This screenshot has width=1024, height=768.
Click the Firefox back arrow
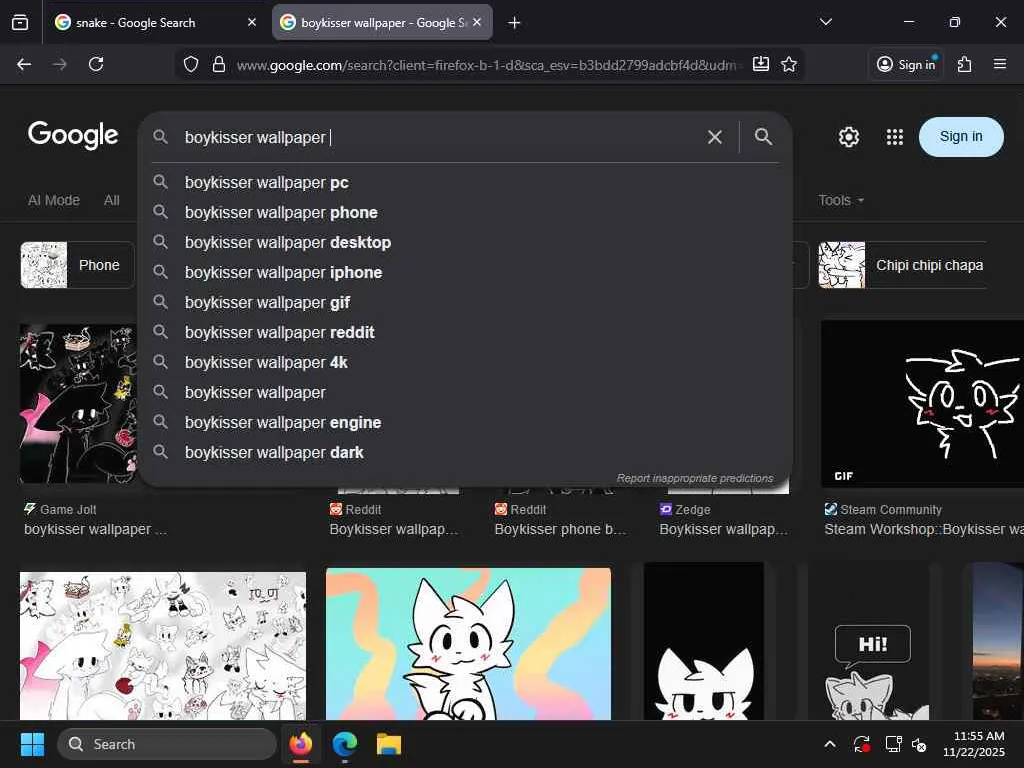tap(24, 64)
